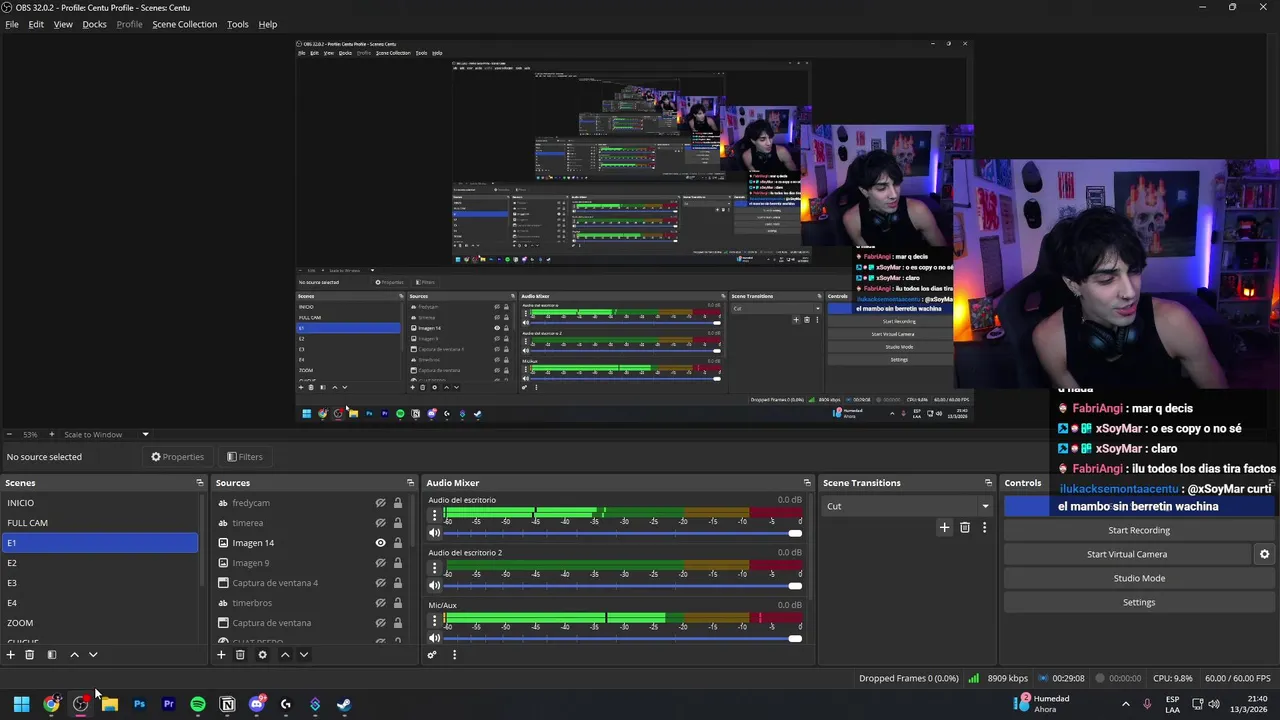Remove selected scene with trash icon
Screen dimensions: 1280x720
tap(29, 655)
